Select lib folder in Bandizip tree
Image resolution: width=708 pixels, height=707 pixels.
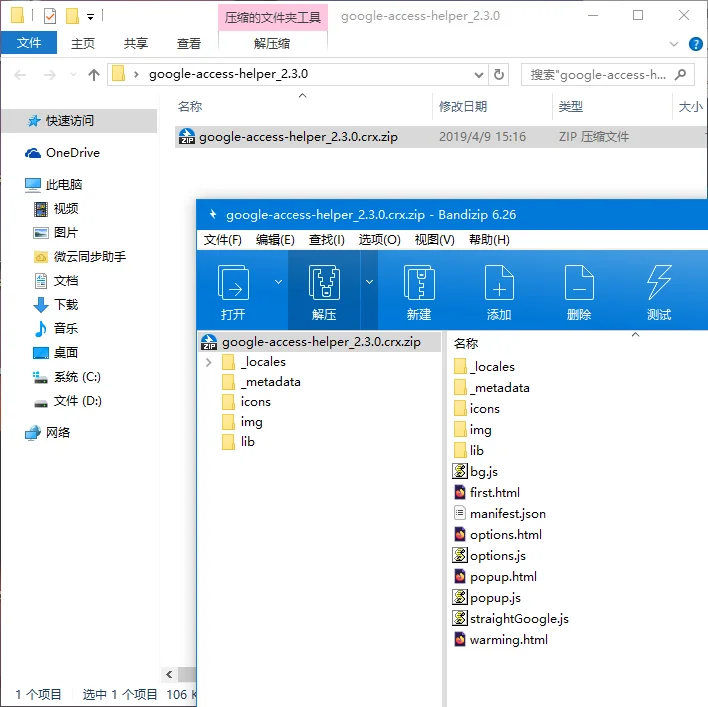coord(238,442)
